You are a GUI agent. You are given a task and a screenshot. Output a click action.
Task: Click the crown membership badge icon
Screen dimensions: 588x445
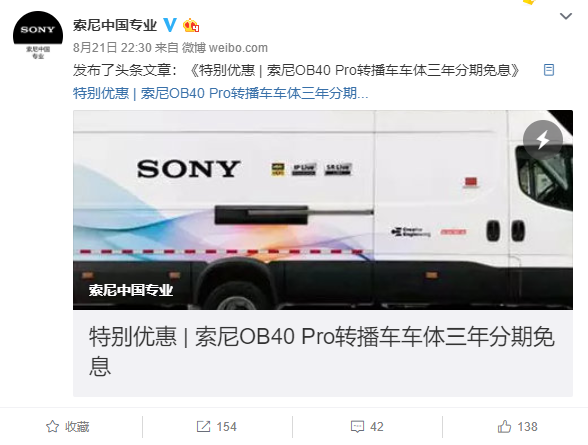click(191, 25)
